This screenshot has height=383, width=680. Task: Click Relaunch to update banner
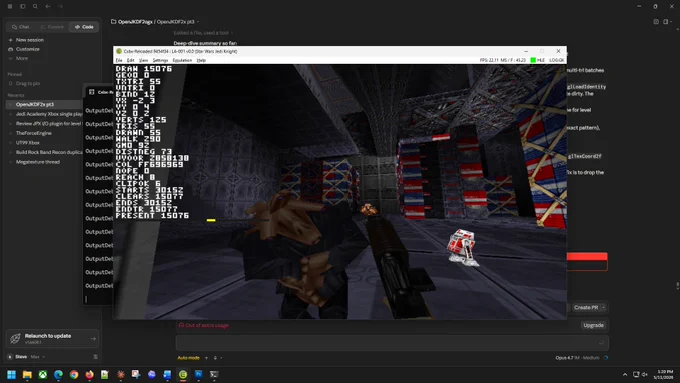52,339
